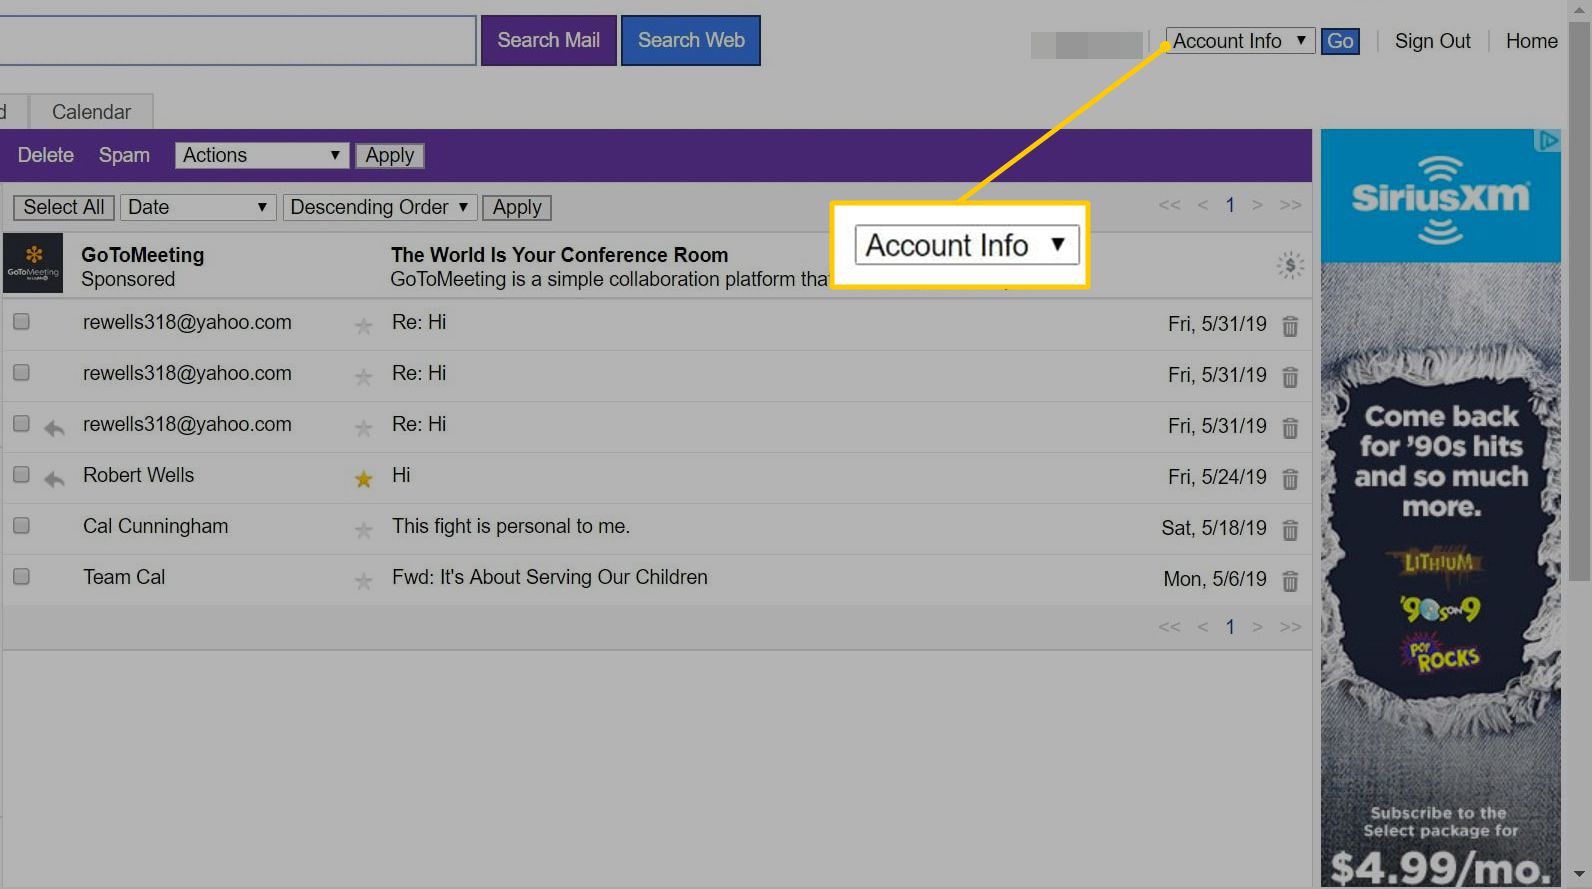
Task: Trash the Cal Cunningham email
Action: pyautogui.click(x=1290, y=530)
